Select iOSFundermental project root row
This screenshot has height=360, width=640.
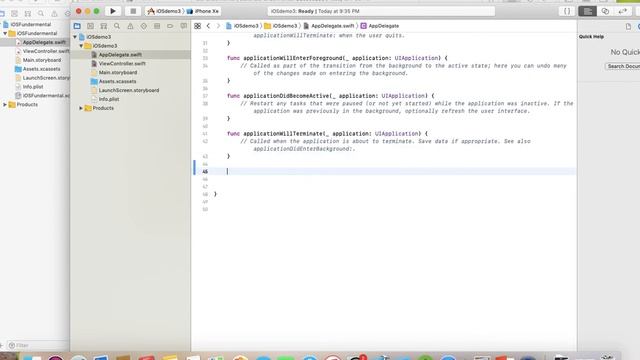click(x=31, y=24)
